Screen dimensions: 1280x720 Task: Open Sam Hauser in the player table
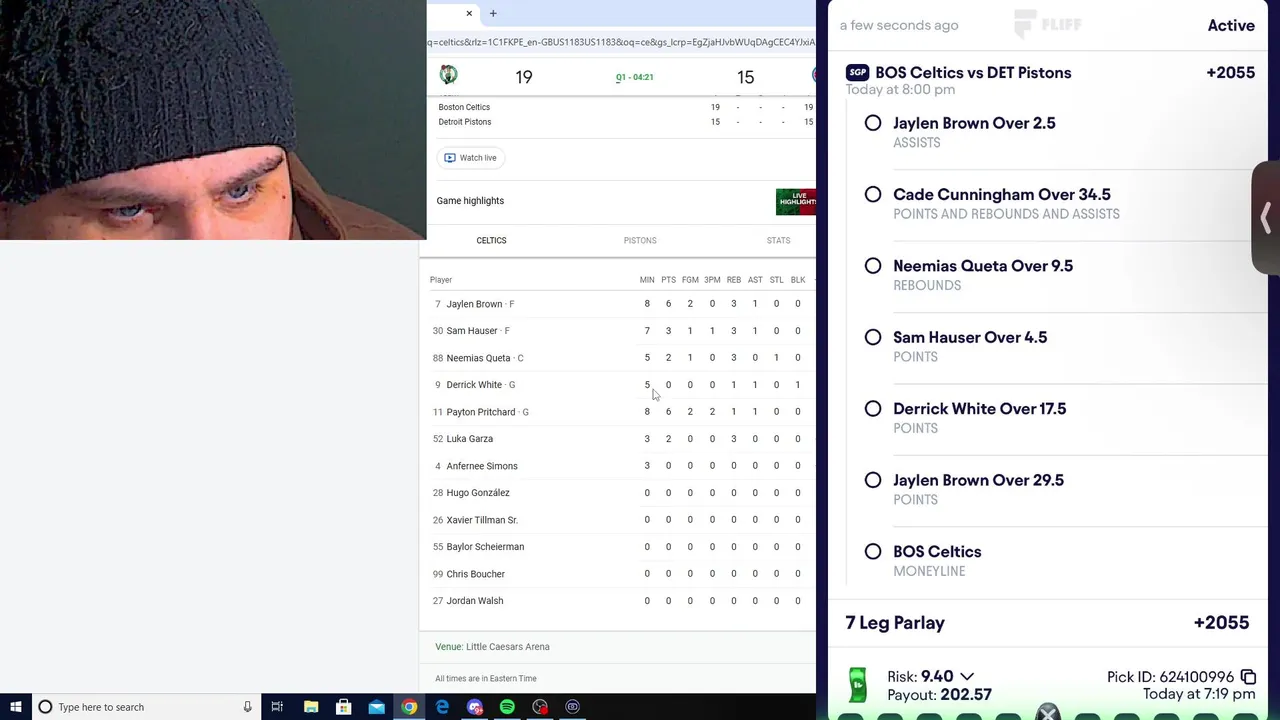(472, 331)
